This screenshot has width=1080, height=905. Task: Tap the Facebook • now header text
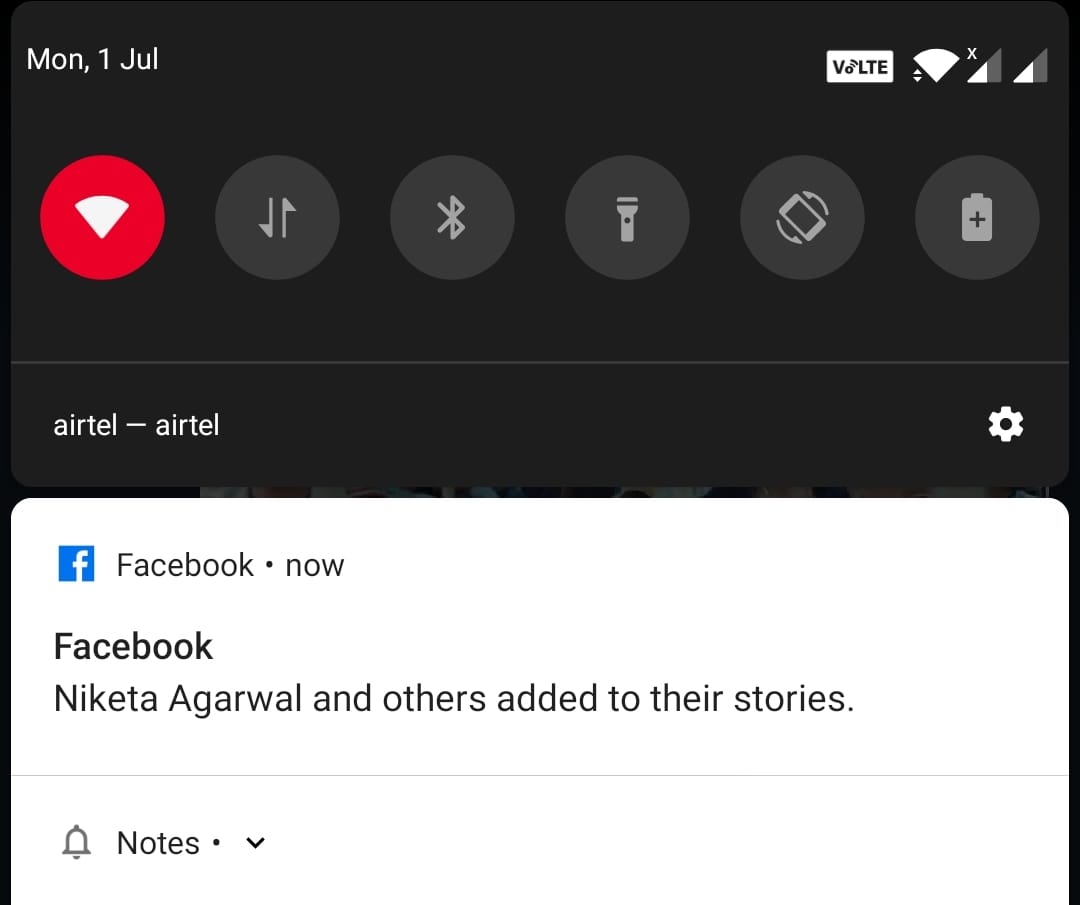point(230,565)
